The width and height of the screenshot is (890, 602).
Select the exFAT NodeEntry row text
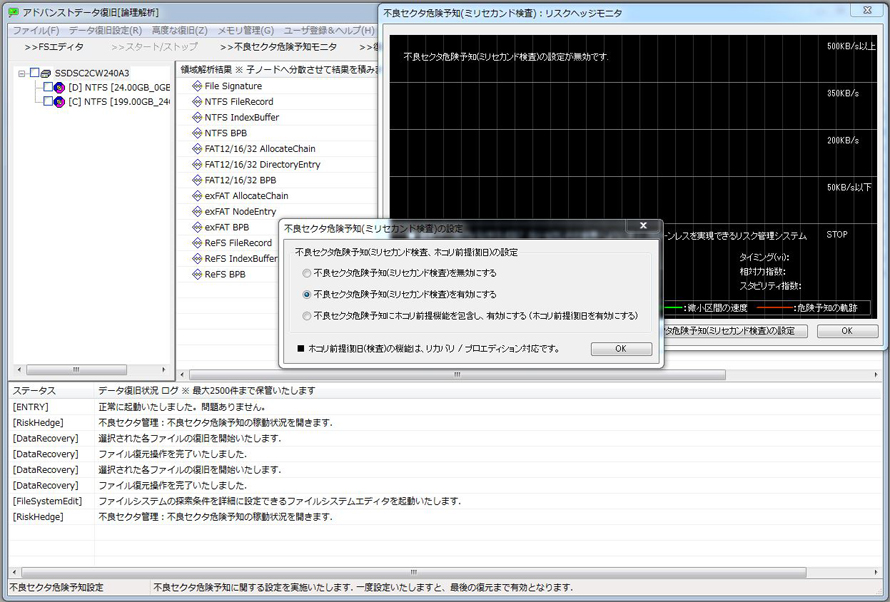240,212
